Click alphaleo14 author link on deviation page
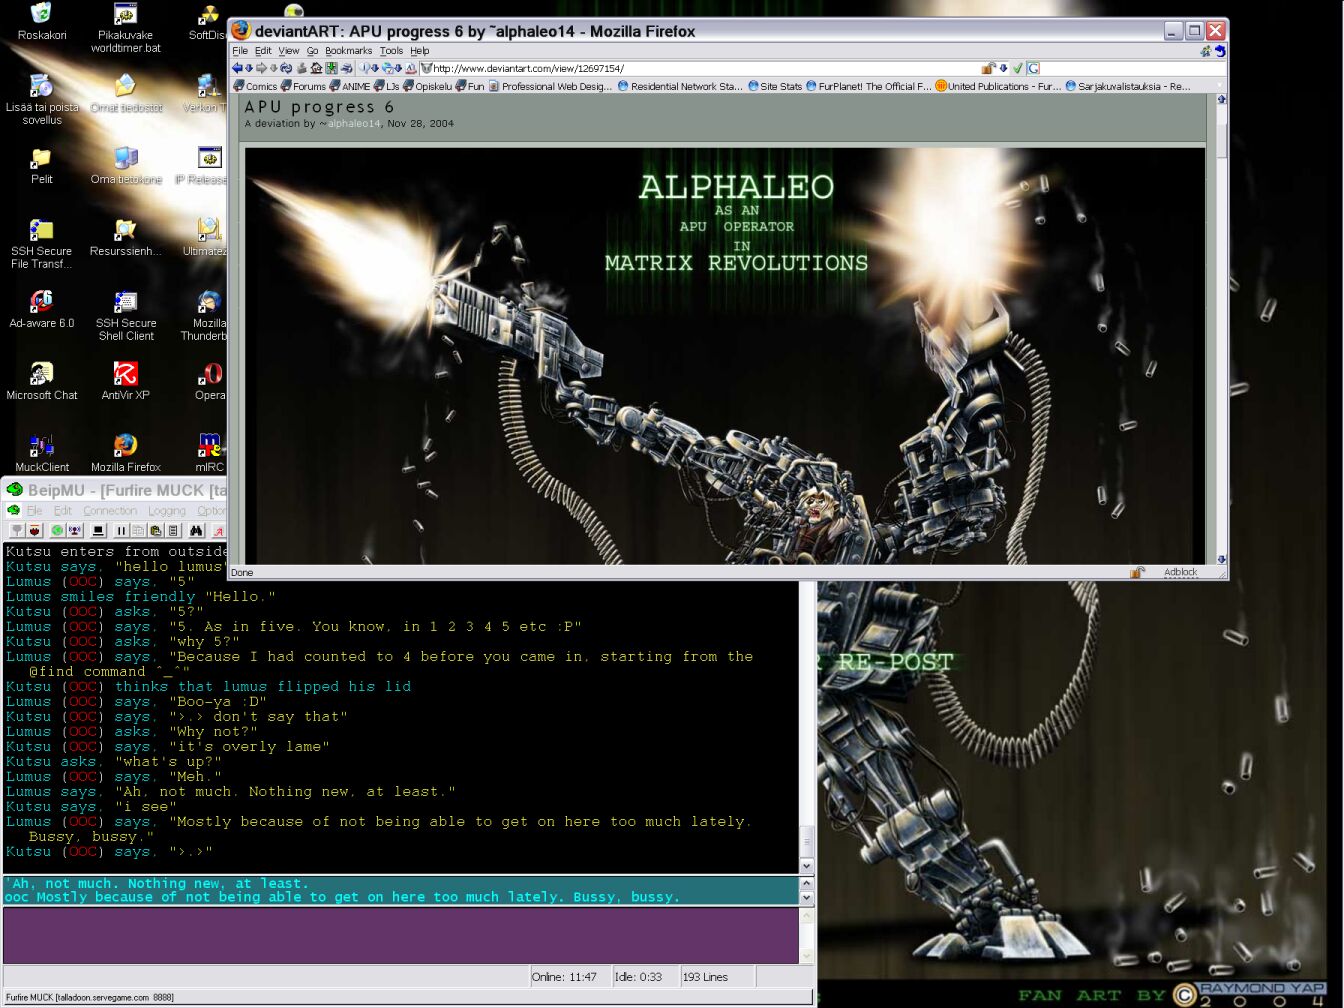This screenshot has width=1344, height=1008. (x=354, y=123)
